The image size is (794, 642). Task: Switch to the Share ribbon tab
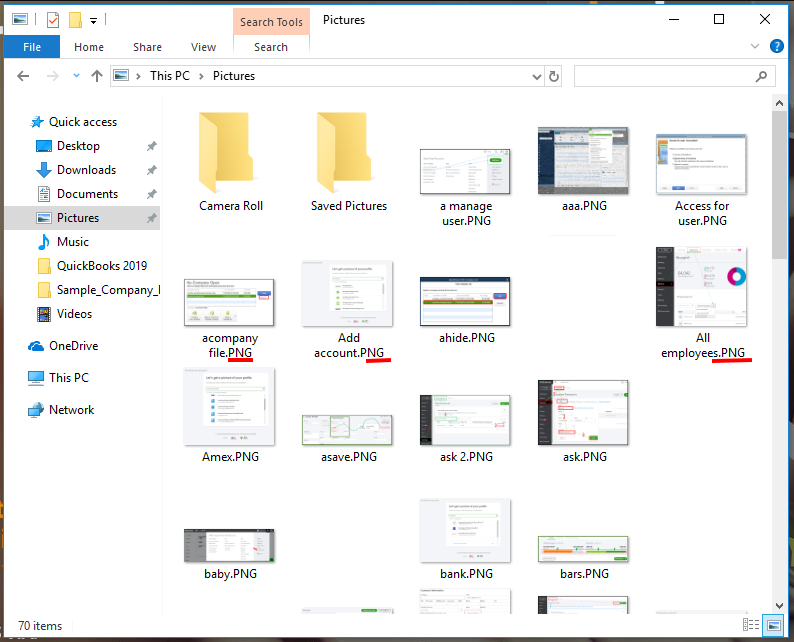click(x=147, y=47)
